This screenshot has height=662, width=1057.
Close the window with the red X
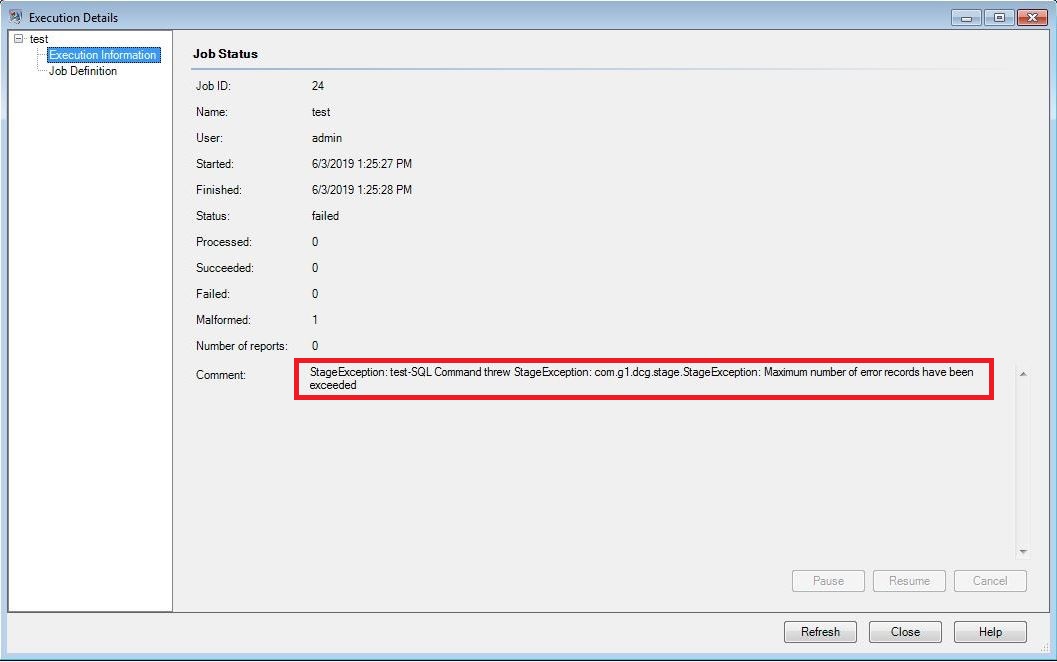tap(1032, 18)
